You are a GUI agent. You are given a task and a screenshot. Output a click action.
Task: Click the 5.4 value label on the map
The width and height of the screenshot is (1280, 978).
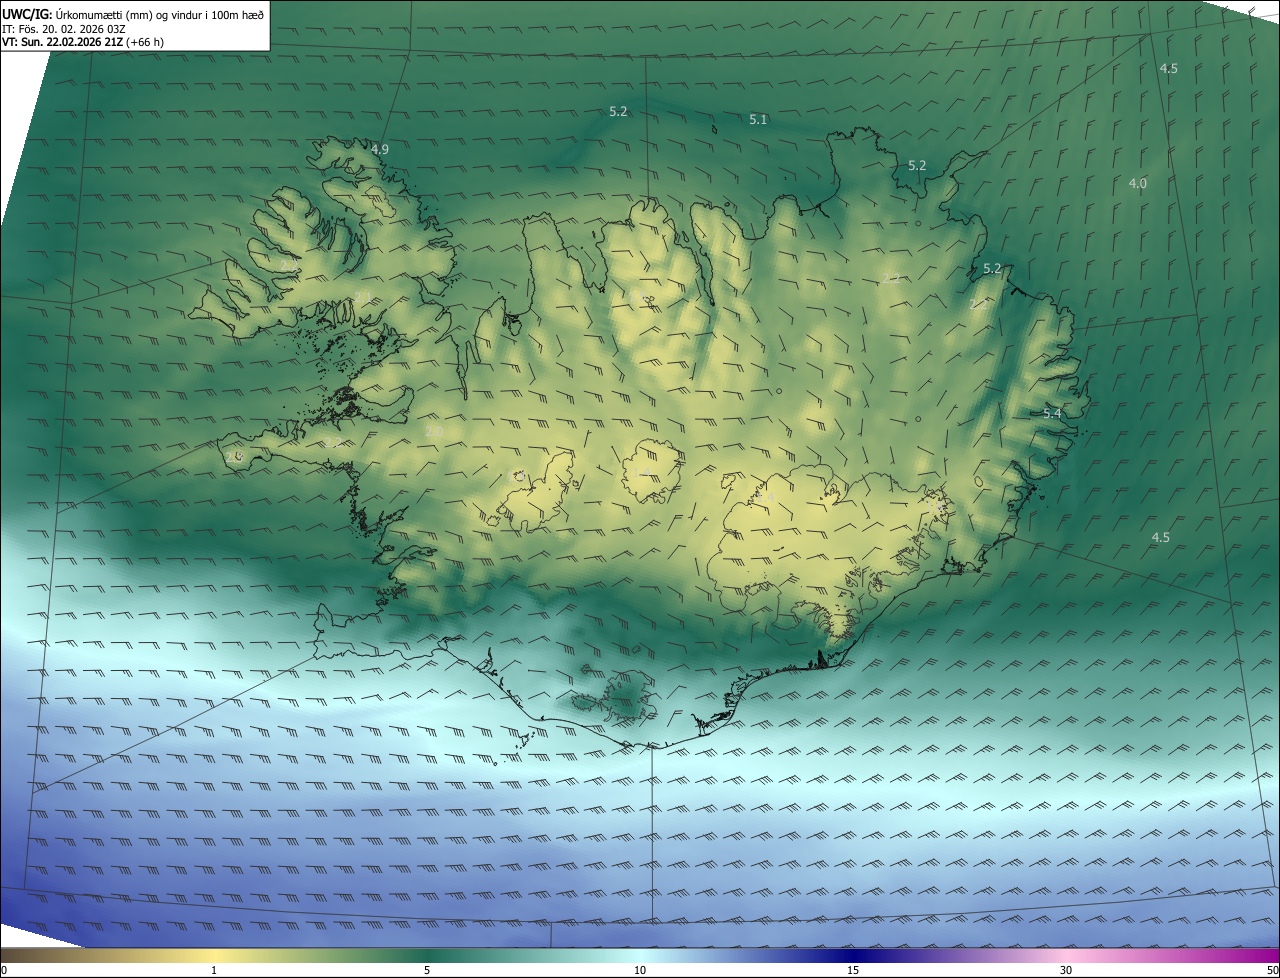tap(1052, 413)
